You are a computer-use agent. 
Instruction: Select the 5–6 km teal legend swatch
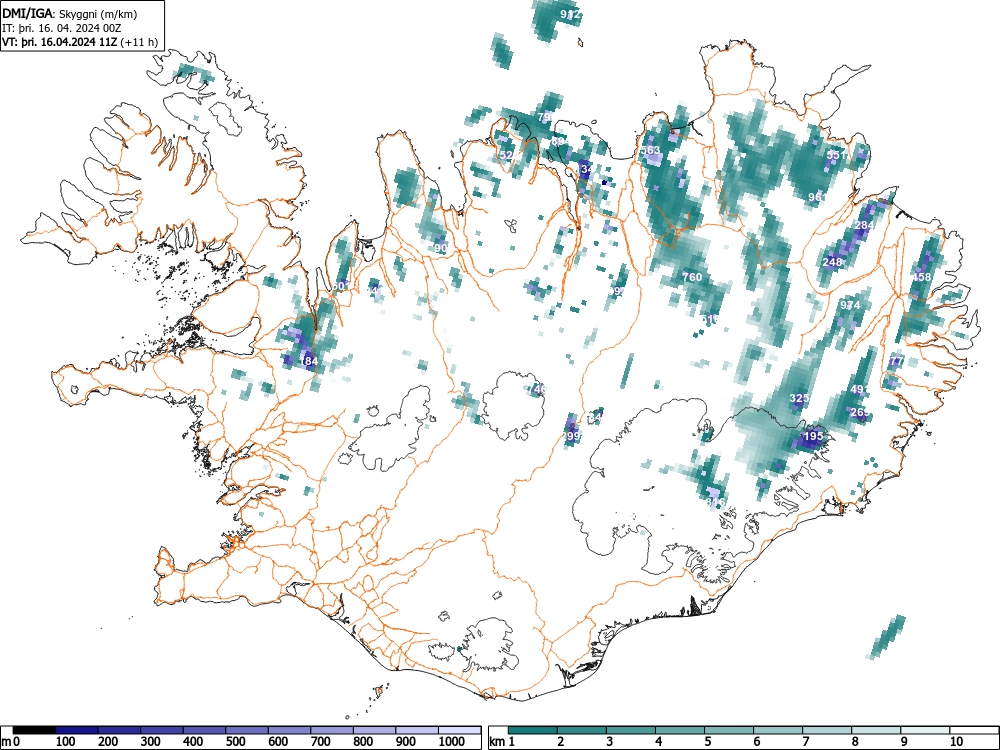click(729, 730)
